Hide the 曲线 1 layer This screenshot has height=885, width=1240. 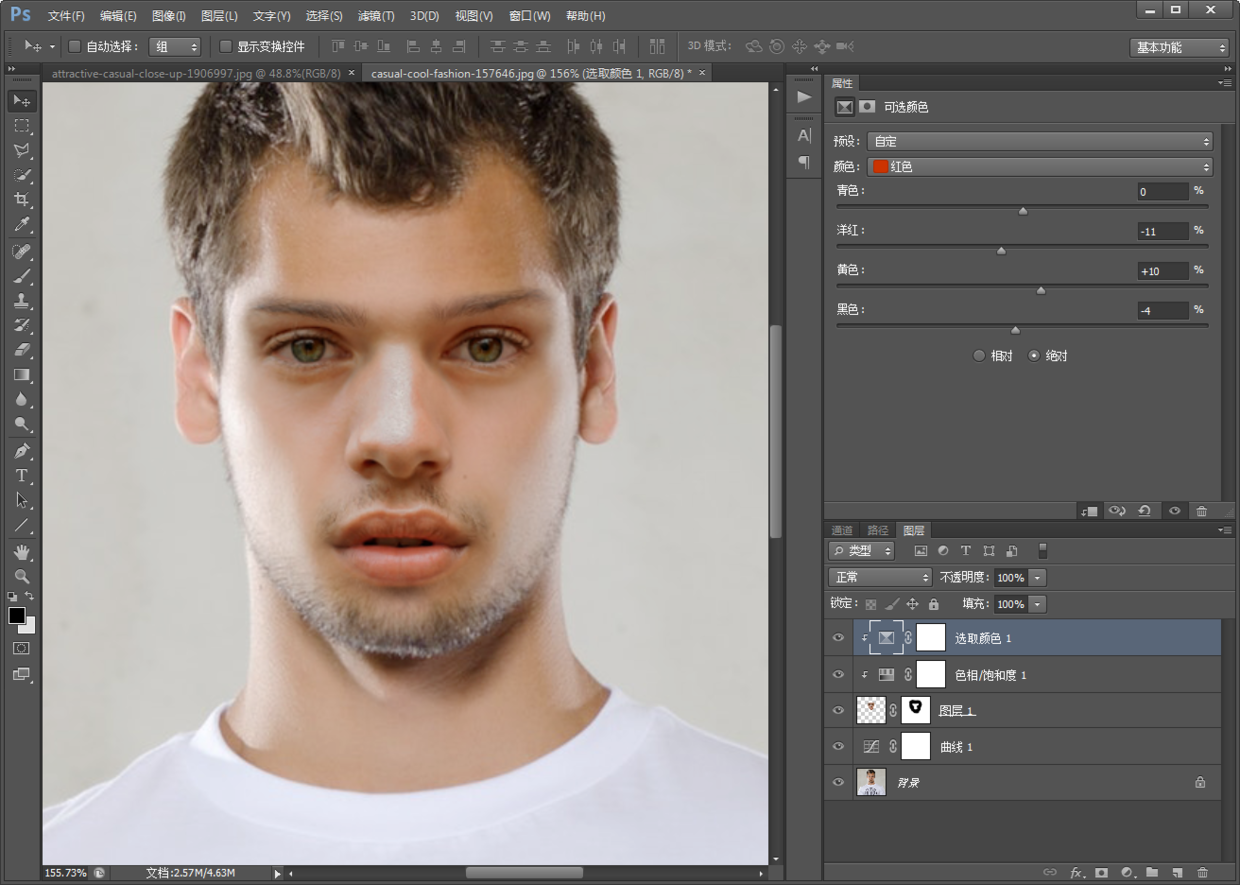pyautogui.click(x=838, y=747)
